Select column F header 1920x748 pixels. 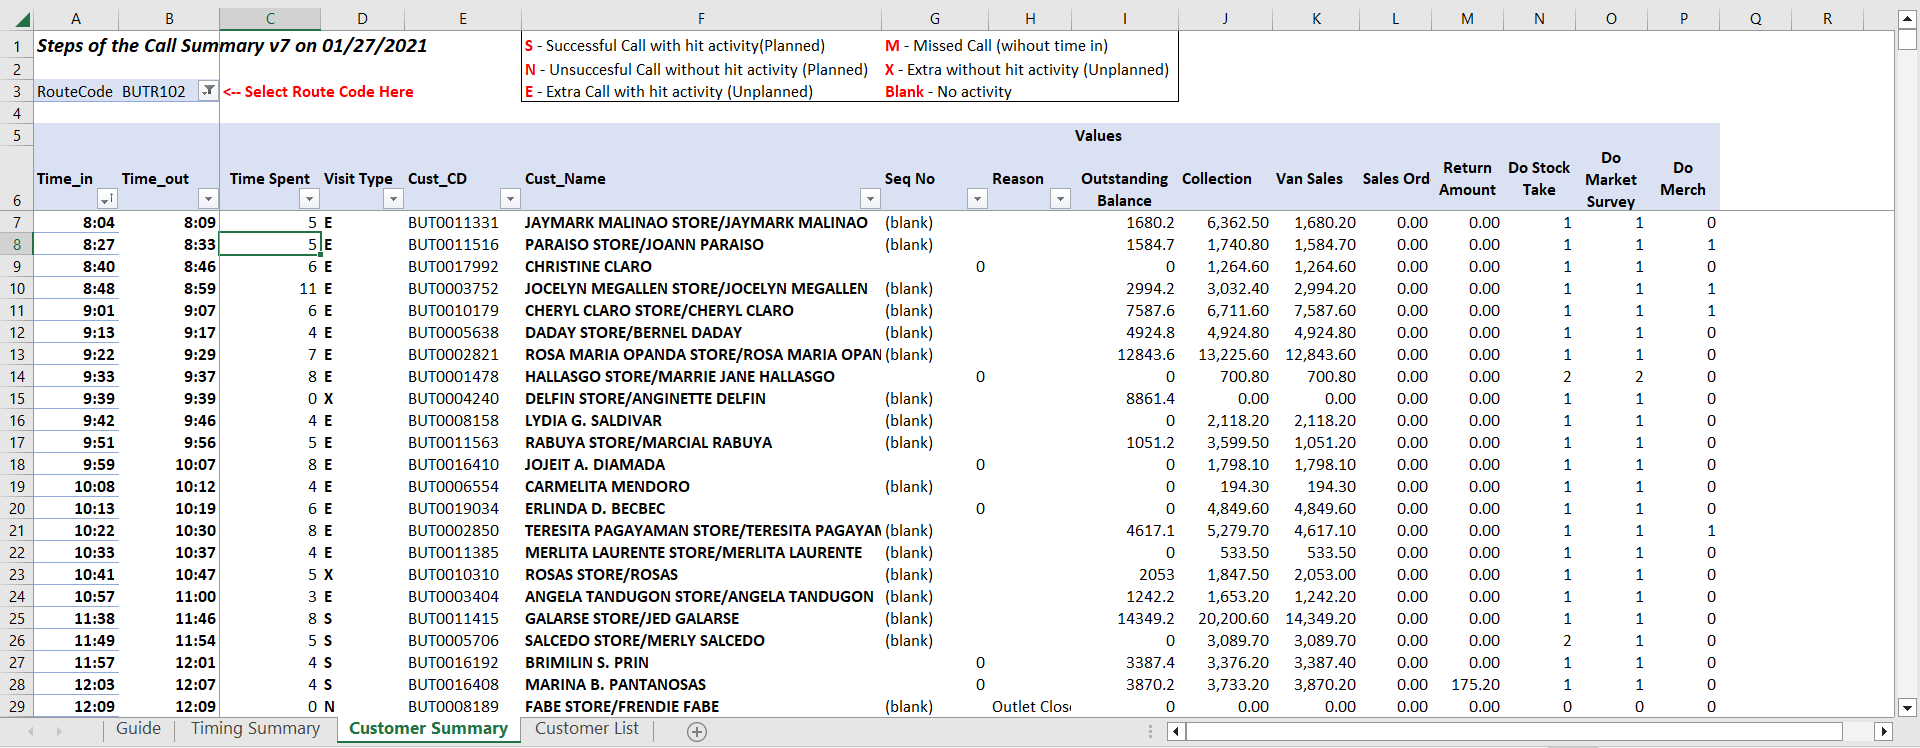click(x=701, y=19)
